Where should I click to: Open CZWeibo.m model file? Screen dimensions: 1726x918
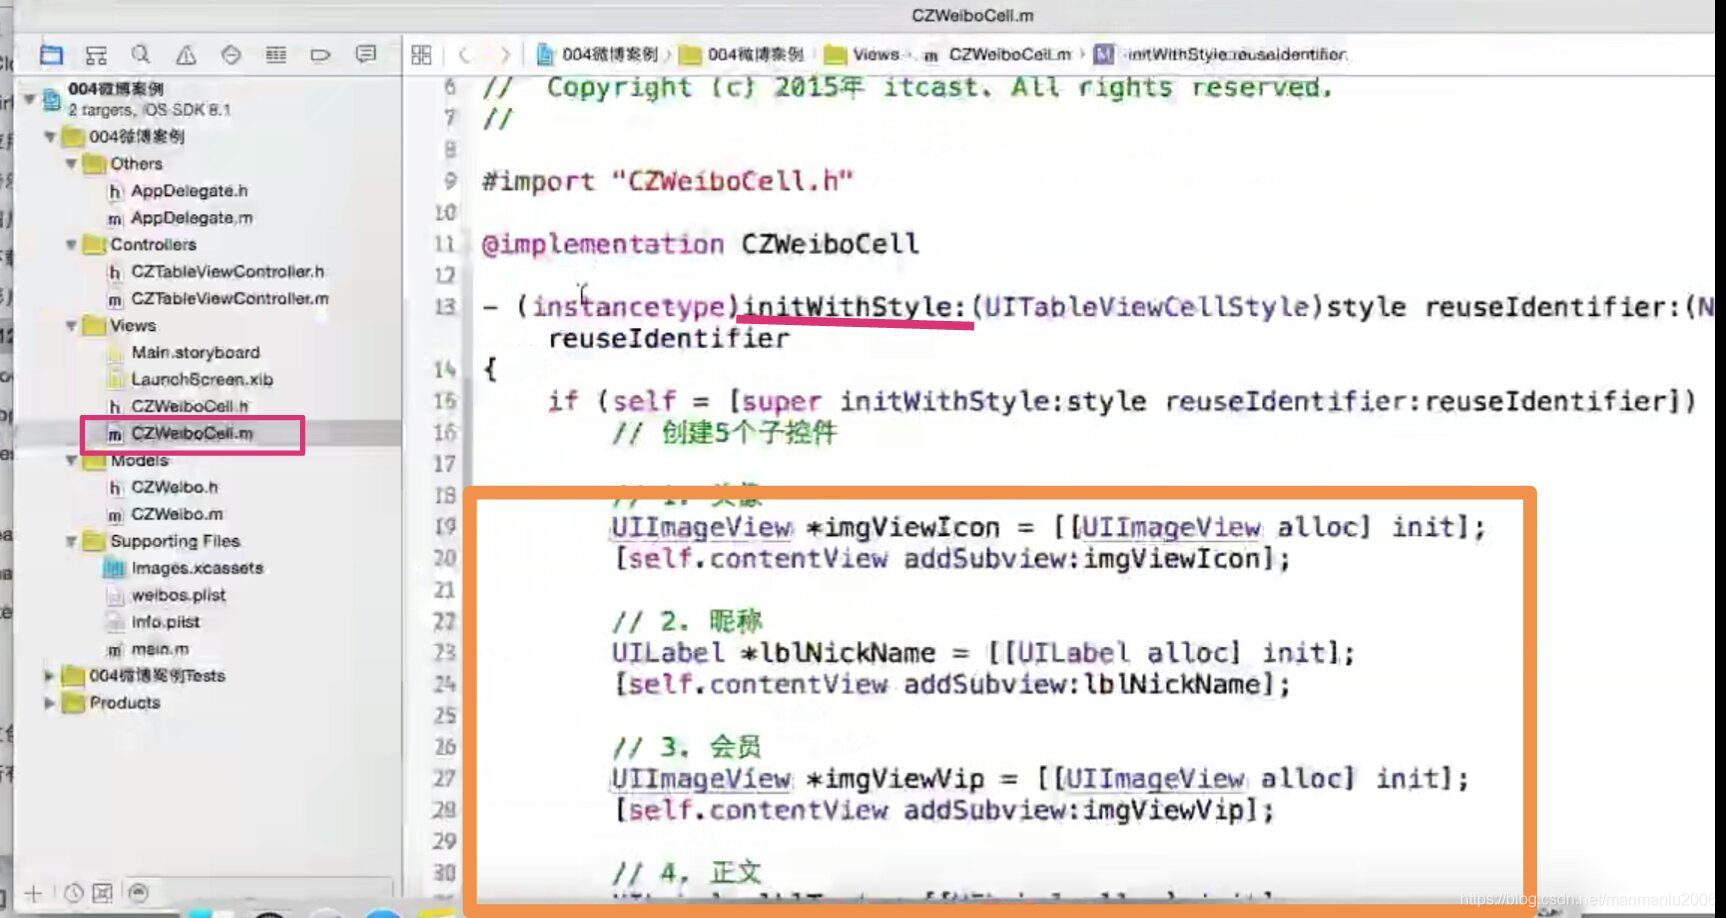176,515
